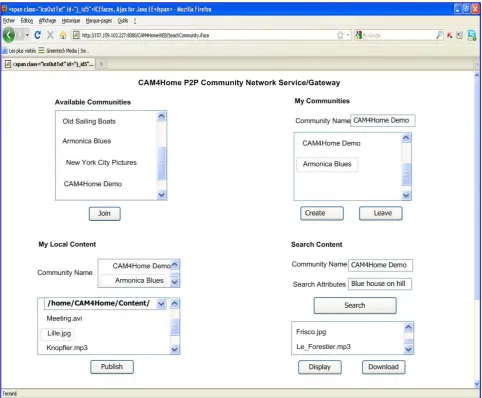
Task: Select New York City Pictures community
Action: coord(101,162)
